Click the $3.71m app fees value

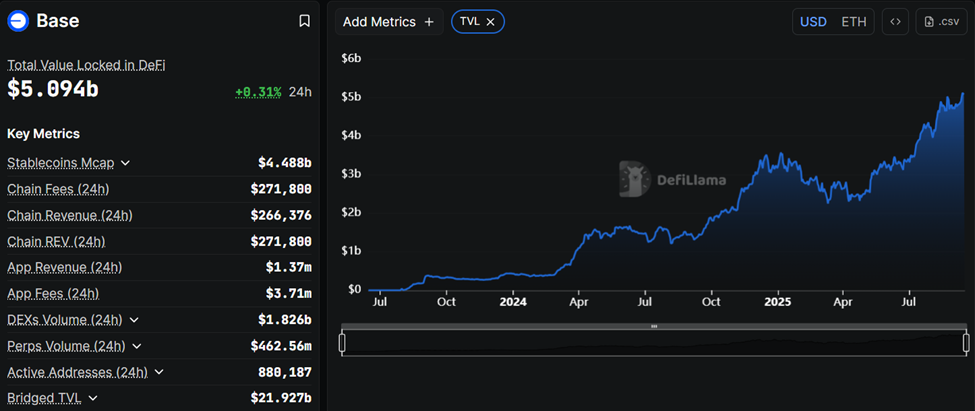[x=289, y=293]
